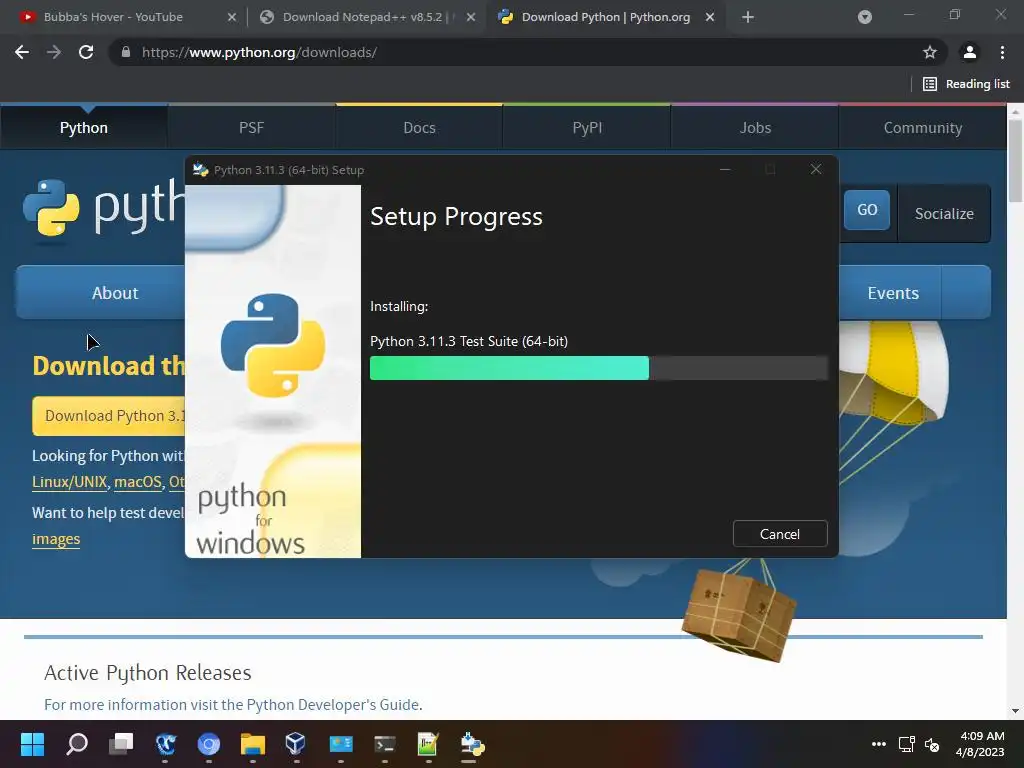This screenshot has height=768, width=1024.
Task: Open the blue window taskbar app
Action: [x=341, y=744]
